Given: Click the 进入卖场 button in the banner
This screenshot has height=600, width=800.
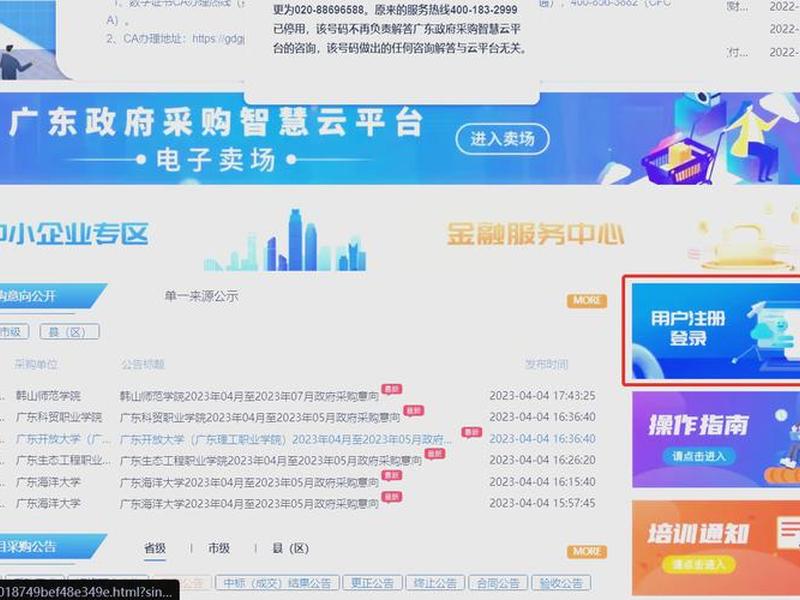Looking at the screenshot, I should pyautogui.click(x=502, y=139).
